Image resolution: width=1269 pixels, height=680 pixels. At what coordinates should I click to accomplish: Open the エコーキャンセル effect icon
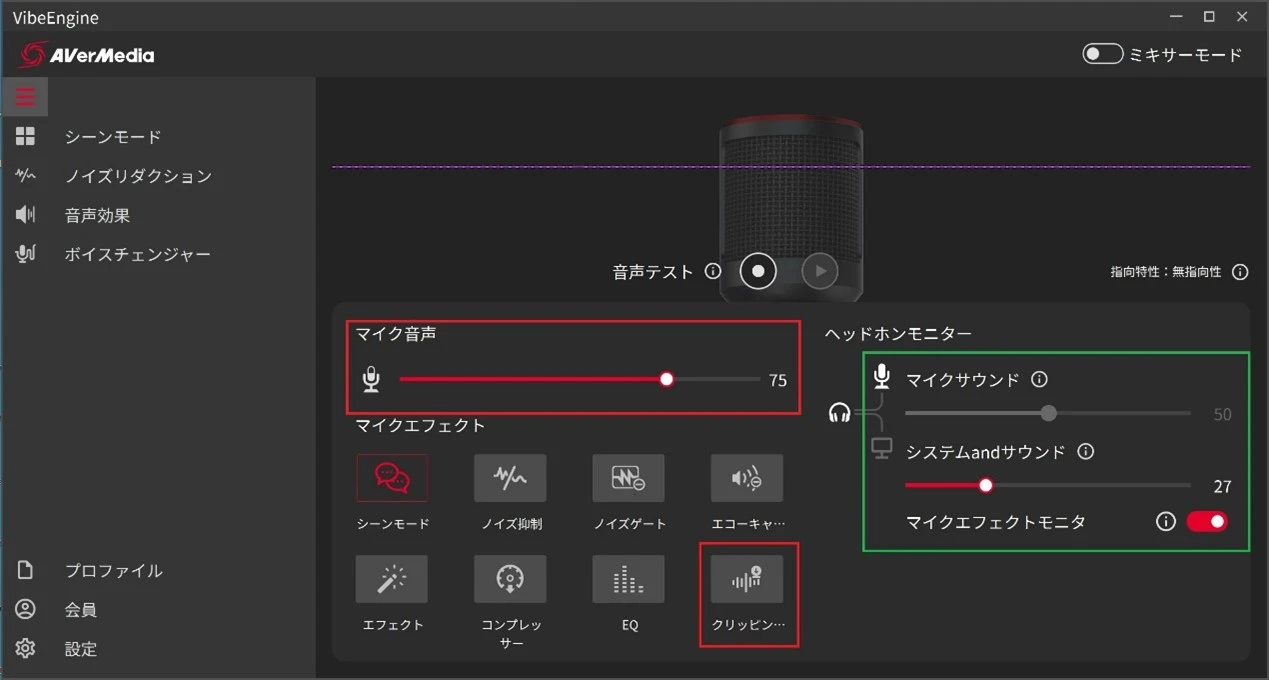point(746,478)
